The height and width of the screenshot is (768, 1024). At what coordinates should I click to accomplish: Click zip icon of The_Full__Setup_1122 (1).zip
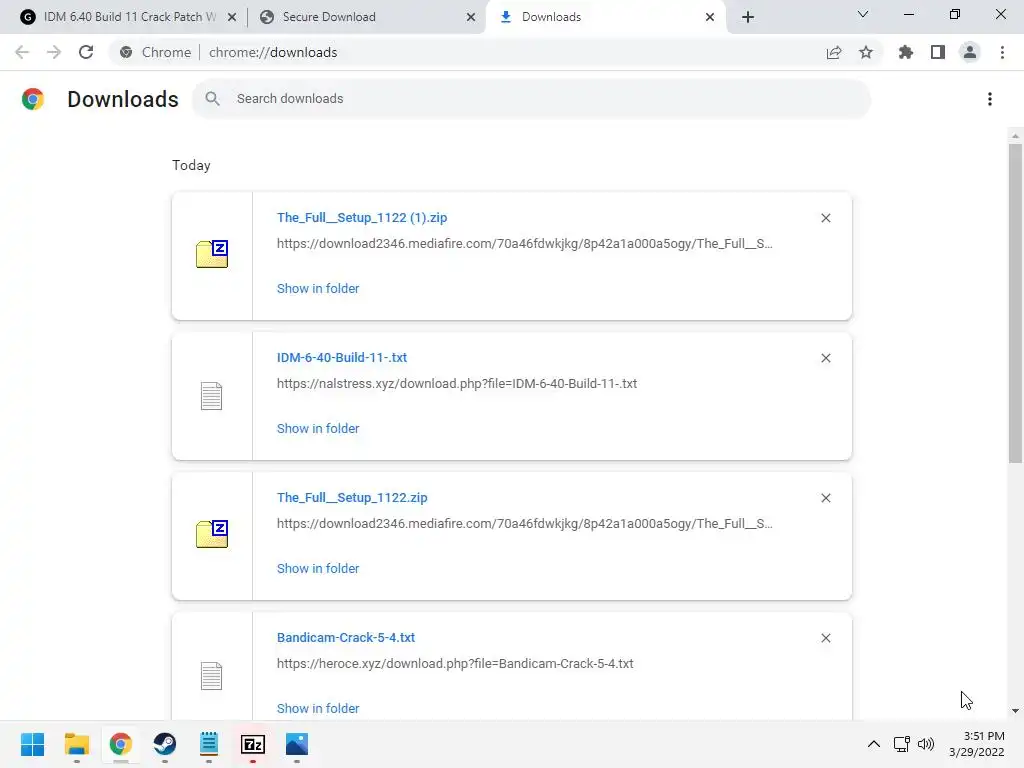click(212, 254)
